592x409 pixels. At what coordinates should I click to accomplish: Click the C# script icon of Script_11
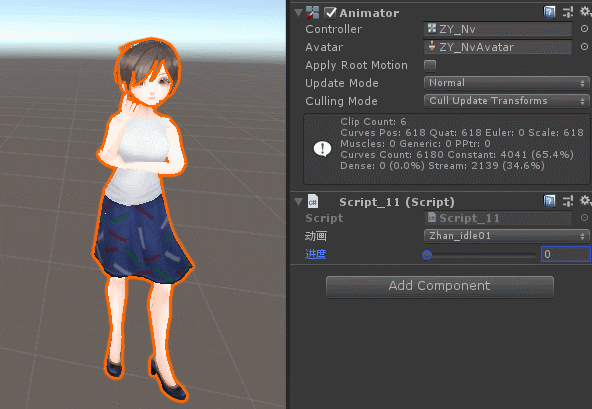pyautogui.click(x=313, y=202)
